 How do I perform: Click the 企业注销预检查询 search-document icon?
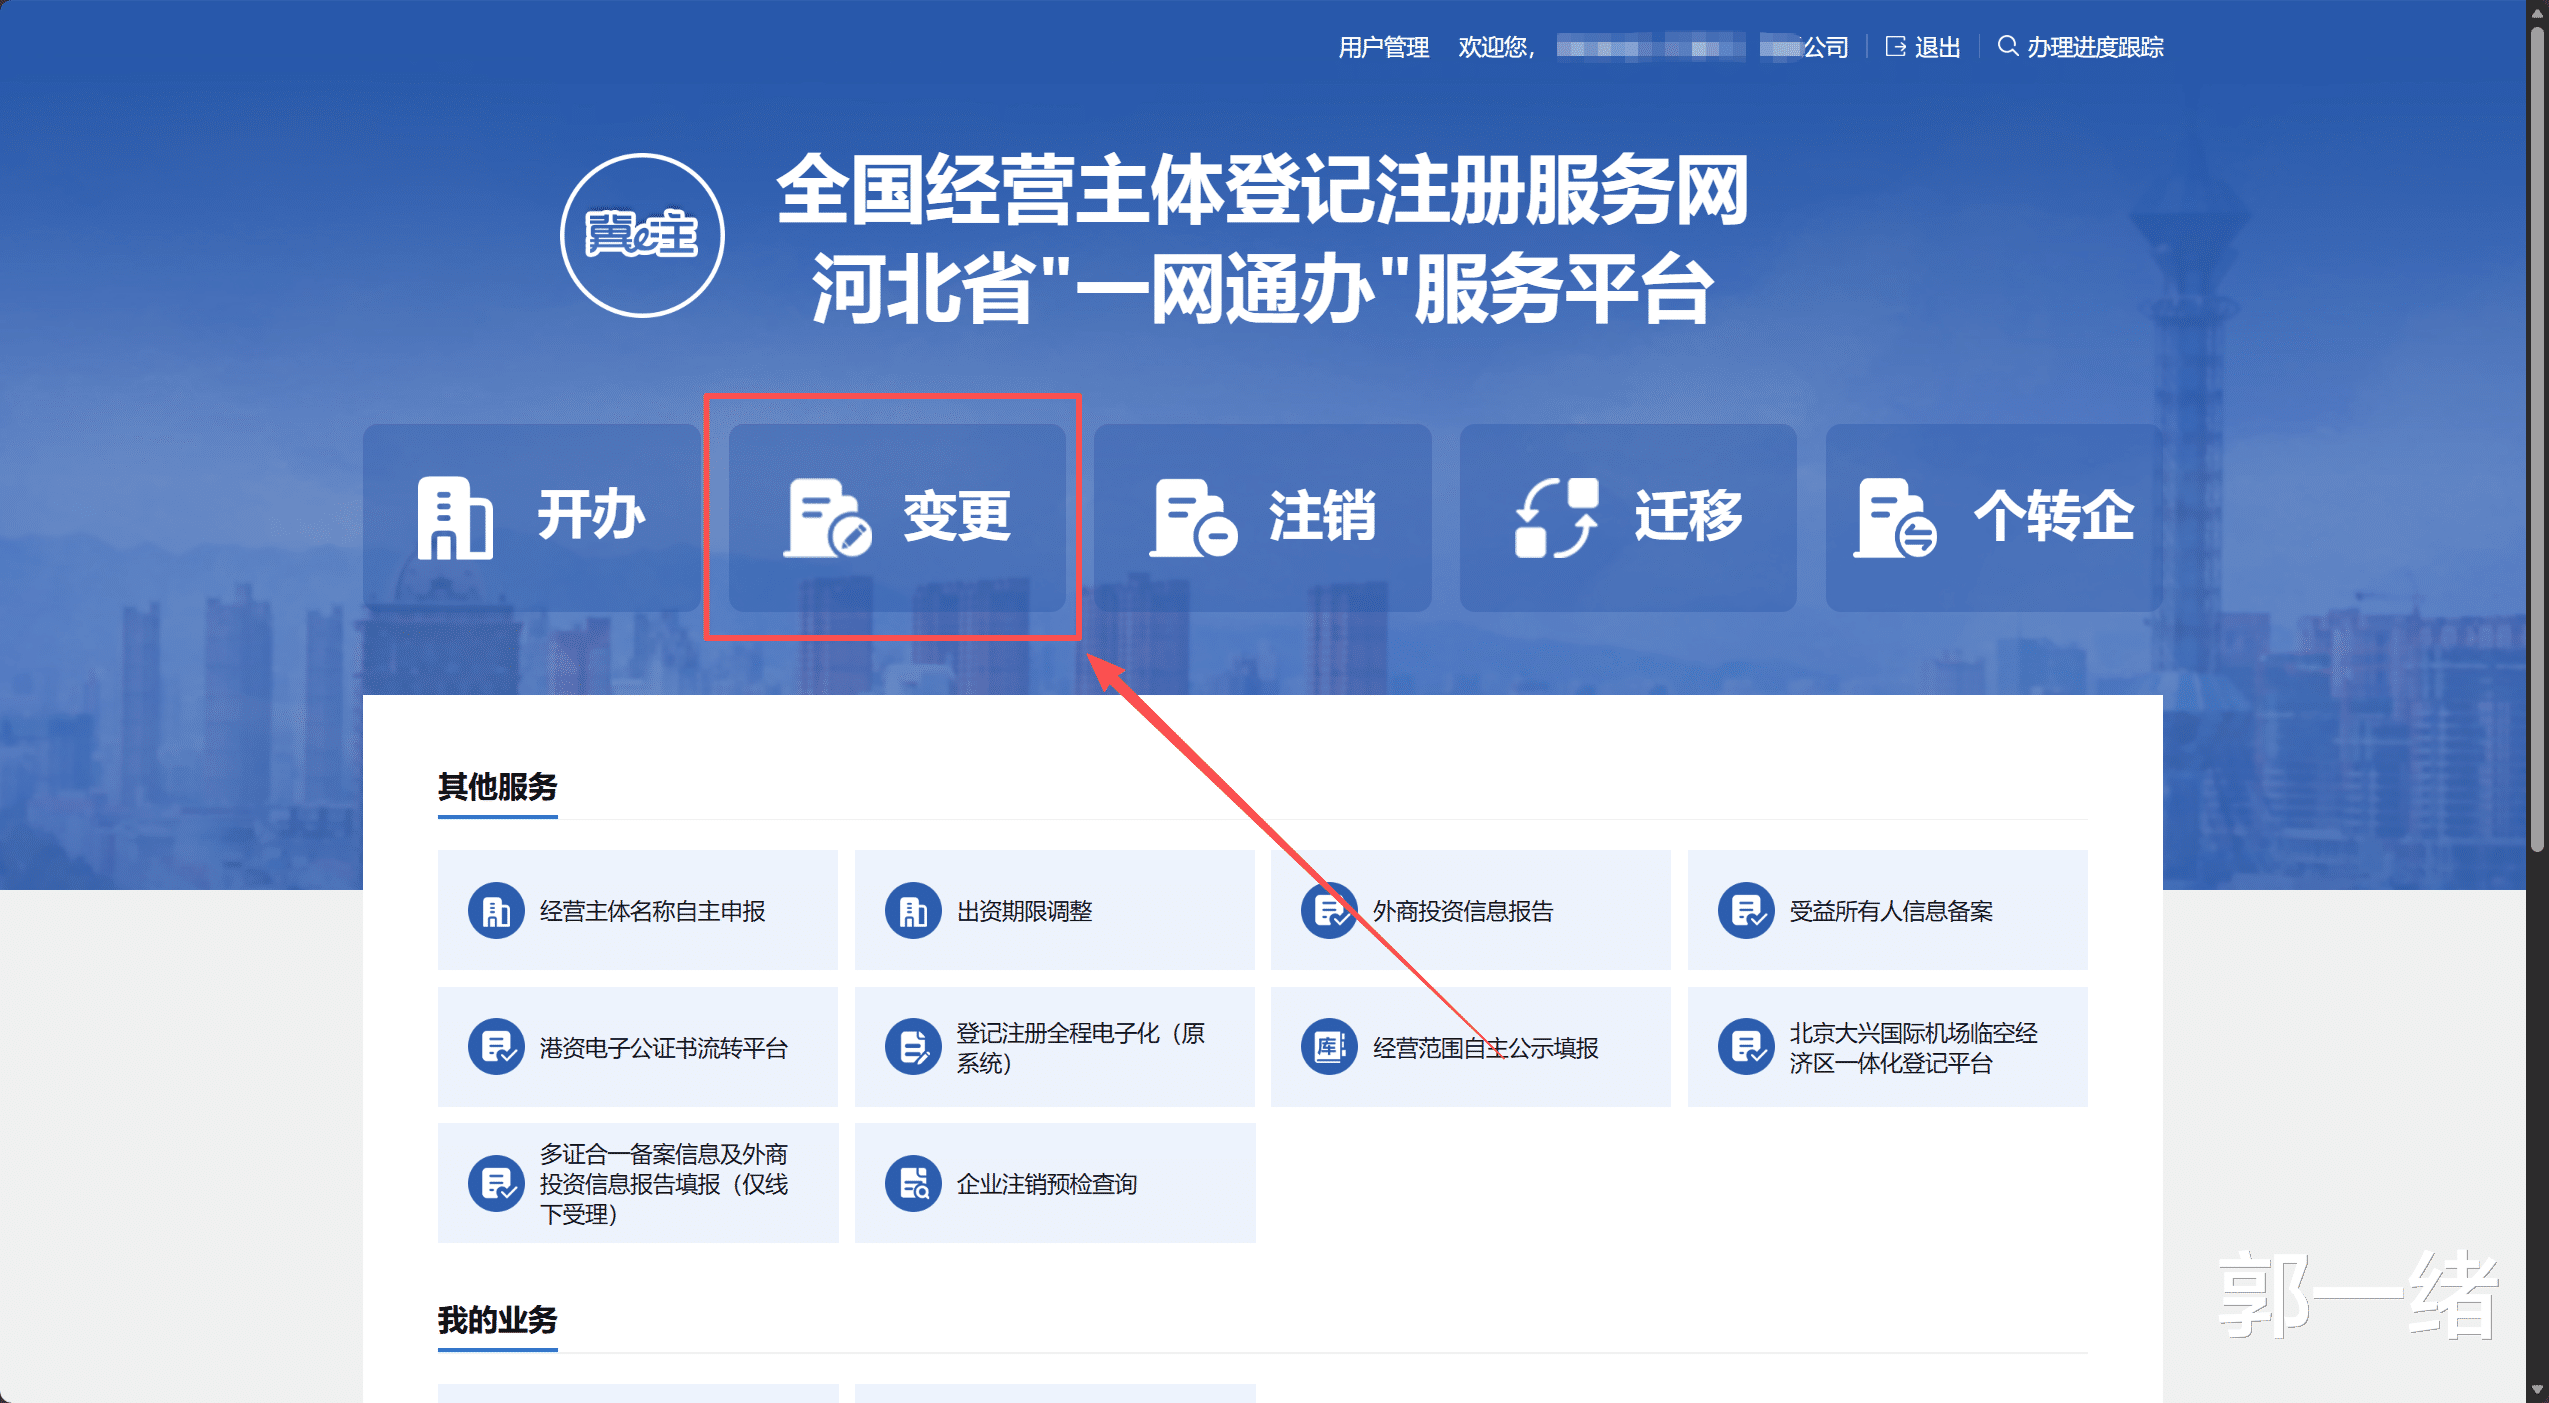(x=912, y=1184)
